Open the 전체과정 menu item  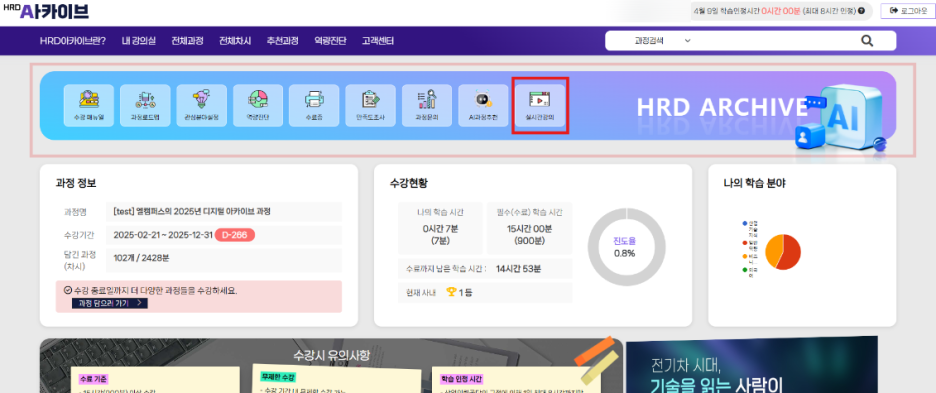click(x=187, y=41)
